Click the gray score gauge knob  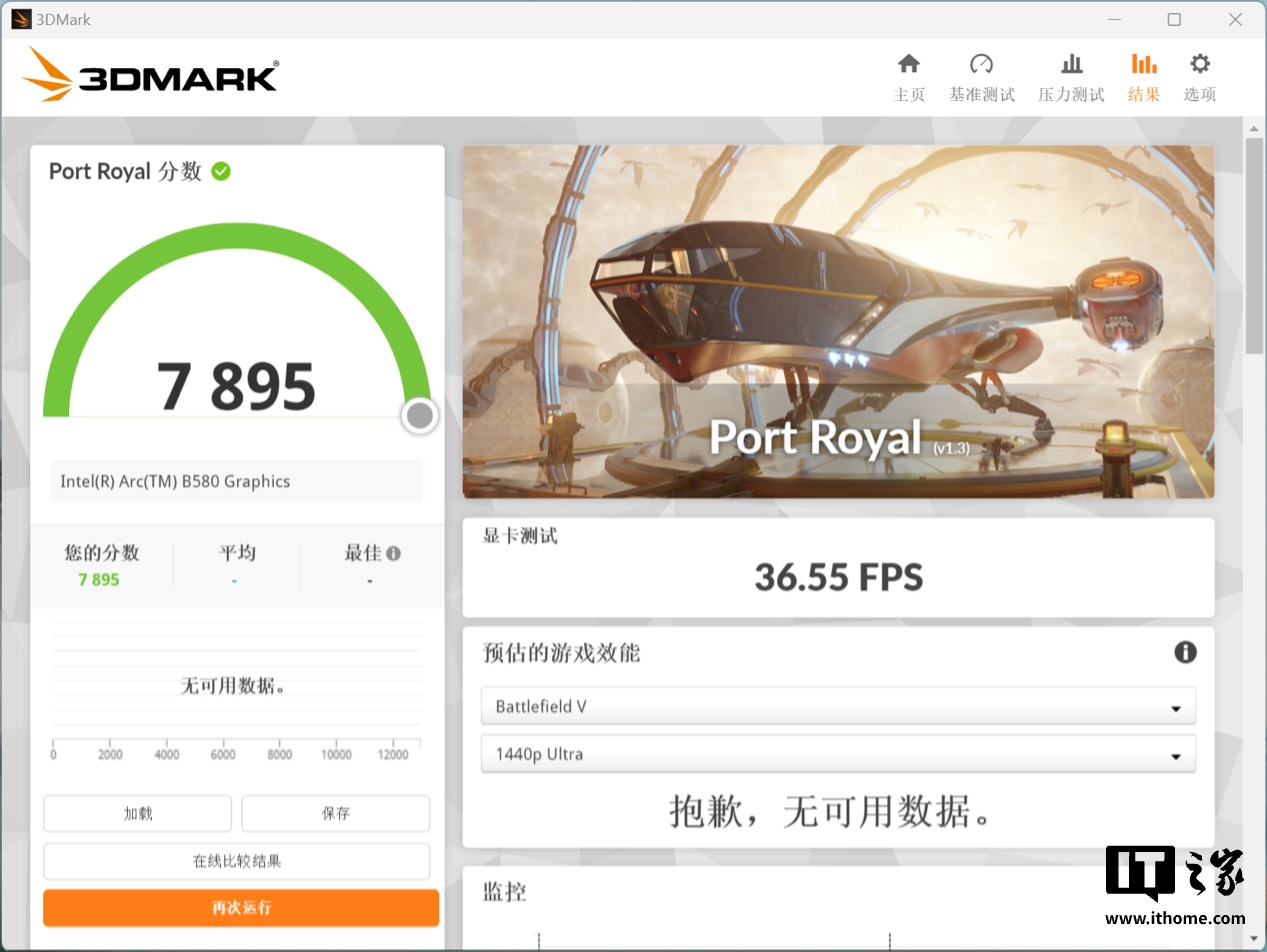420,415
